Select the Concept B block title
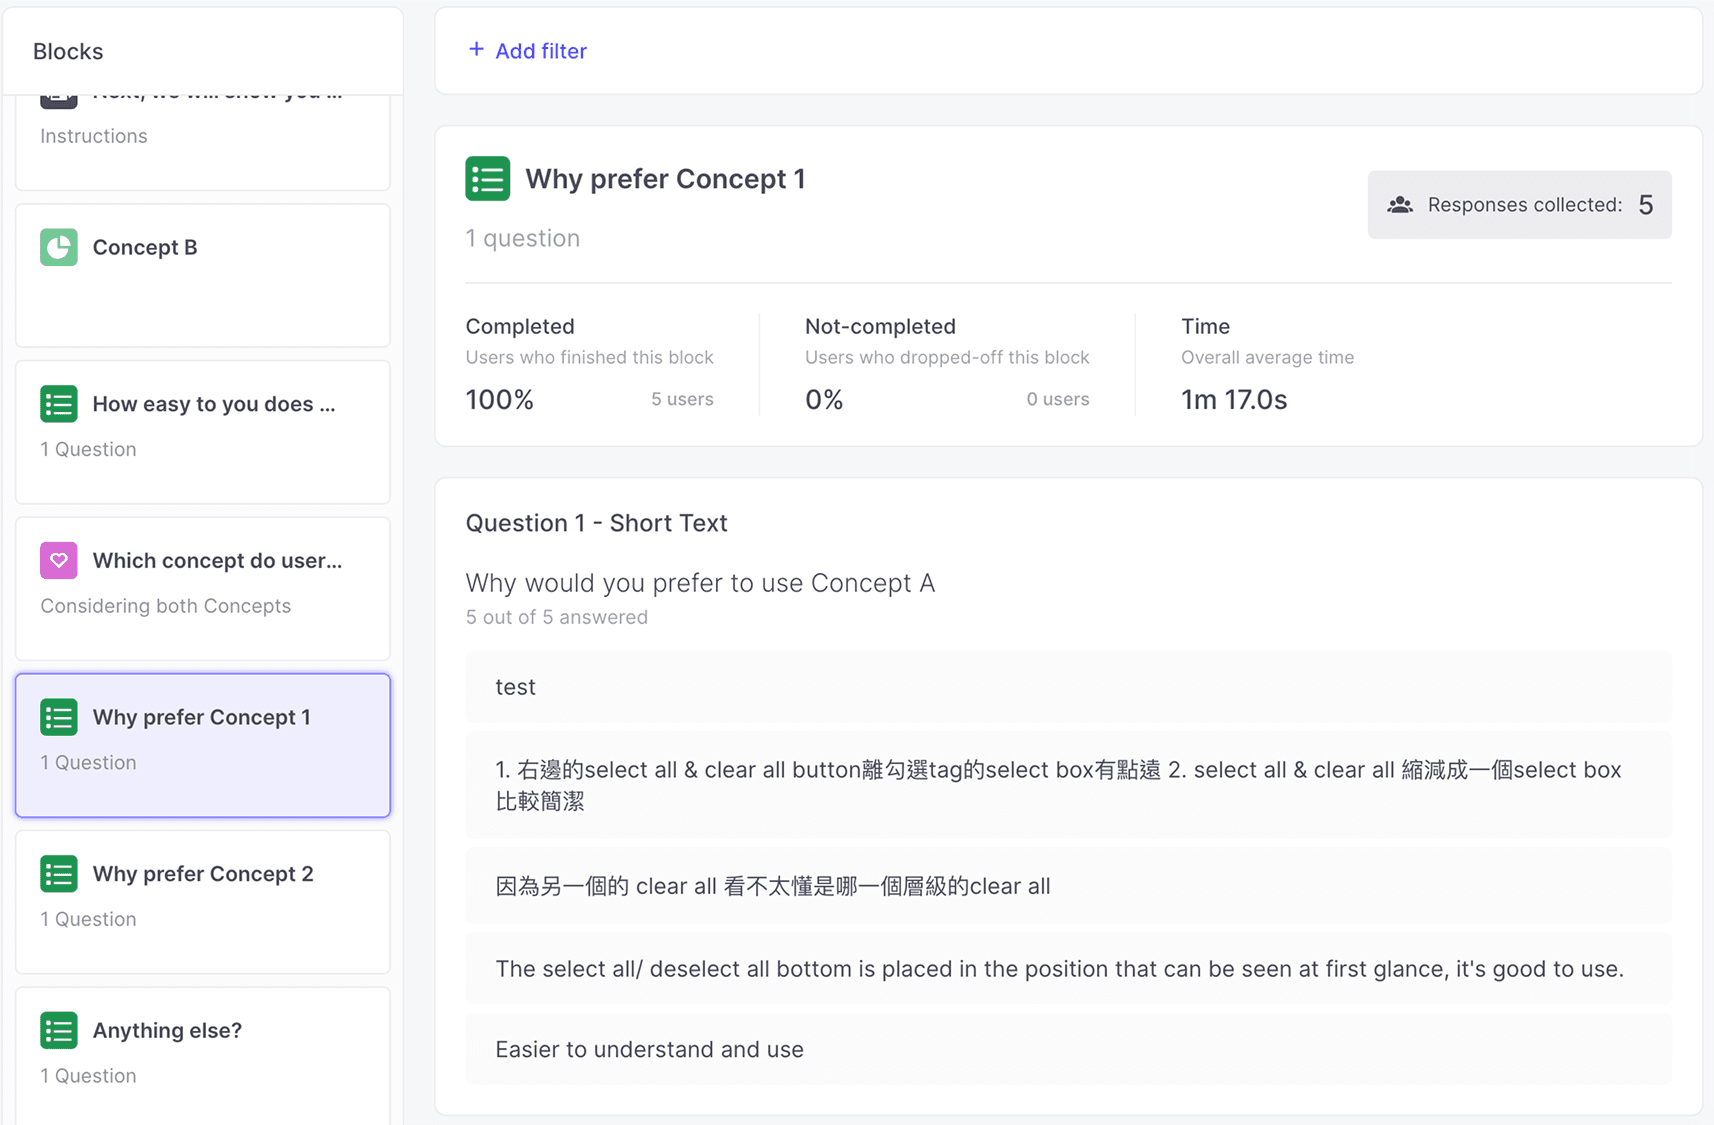 tap(145, 247)
